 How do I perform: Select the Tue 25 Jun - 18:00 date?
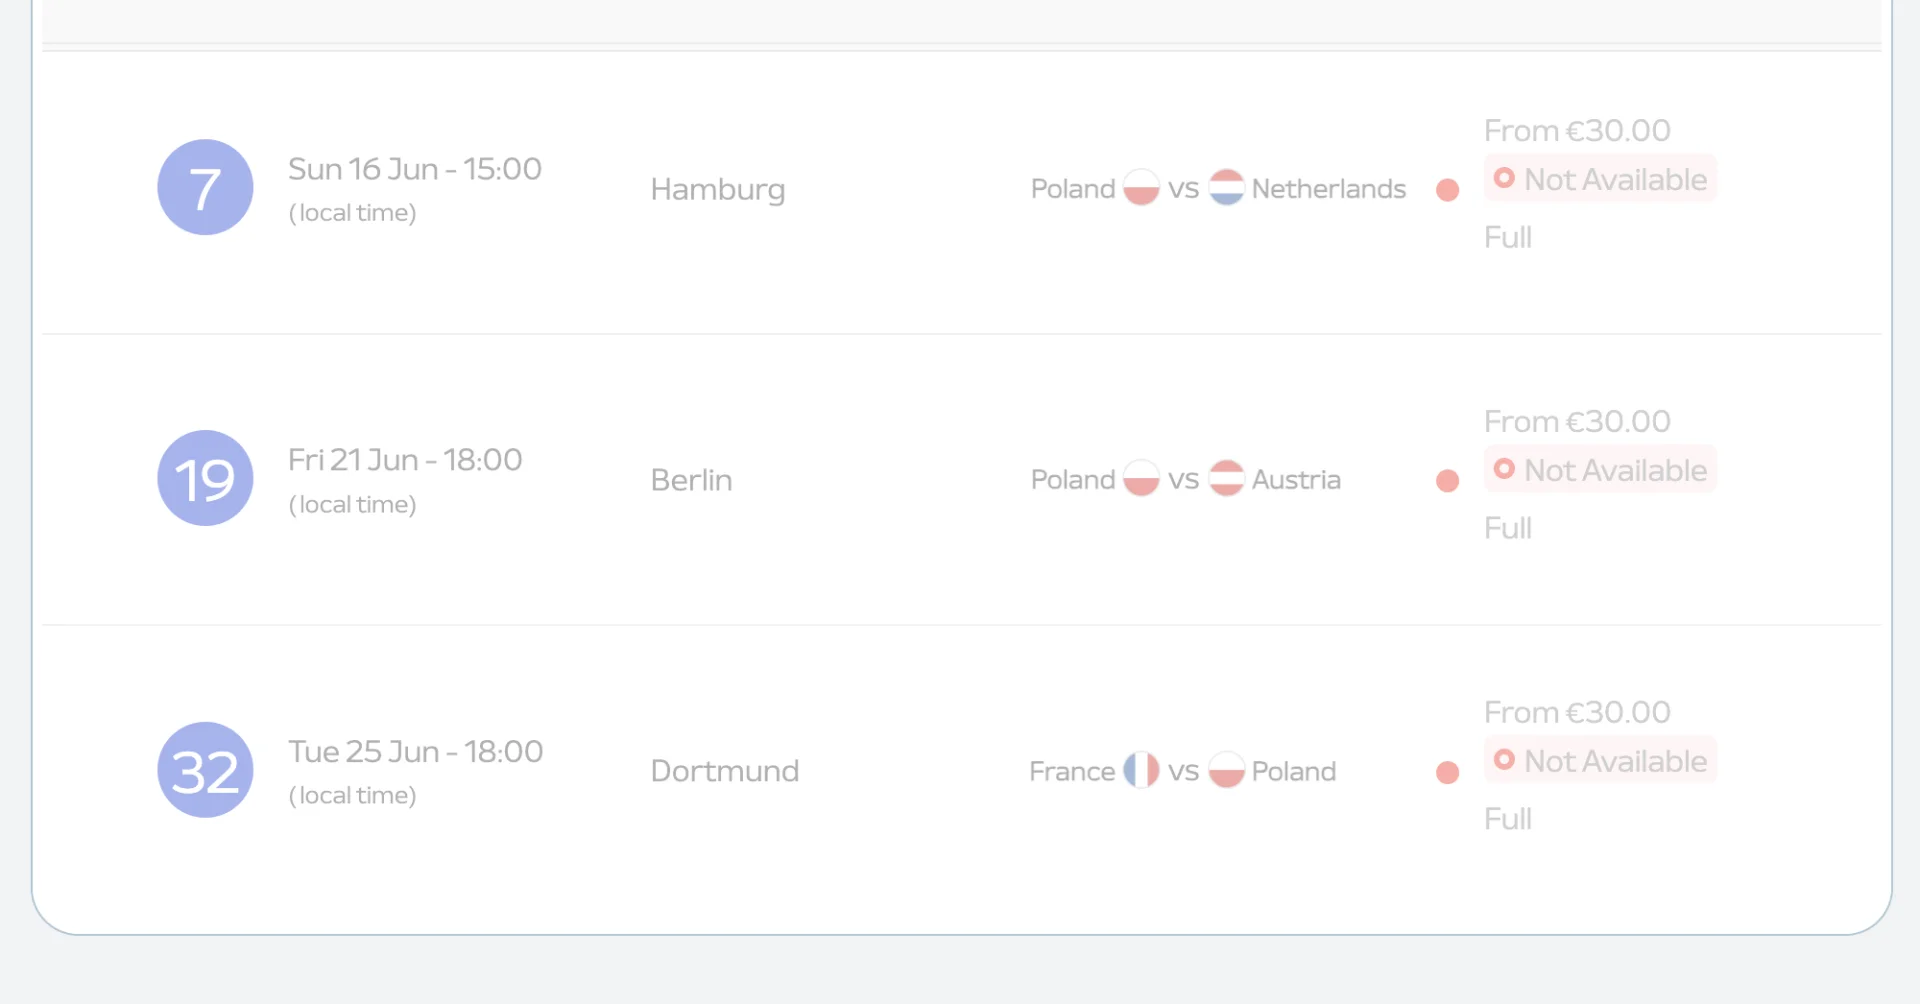click(416, 752)
